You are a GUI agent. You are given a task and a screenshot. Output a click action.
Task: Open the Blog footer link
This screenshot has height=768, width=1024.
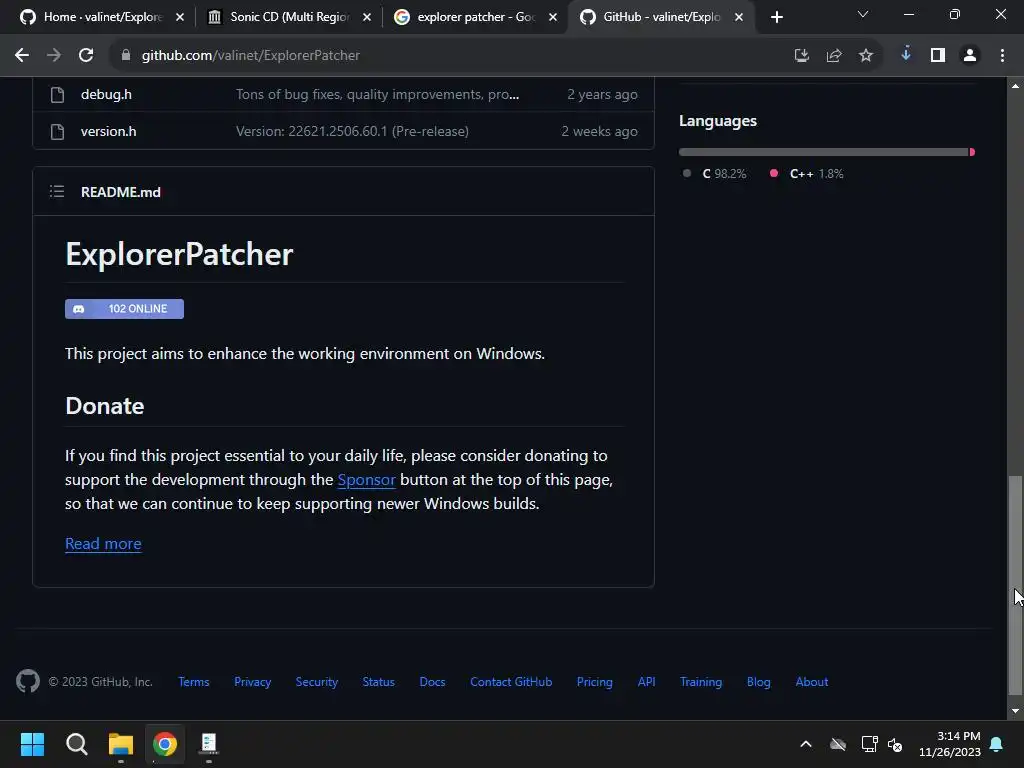759,682
